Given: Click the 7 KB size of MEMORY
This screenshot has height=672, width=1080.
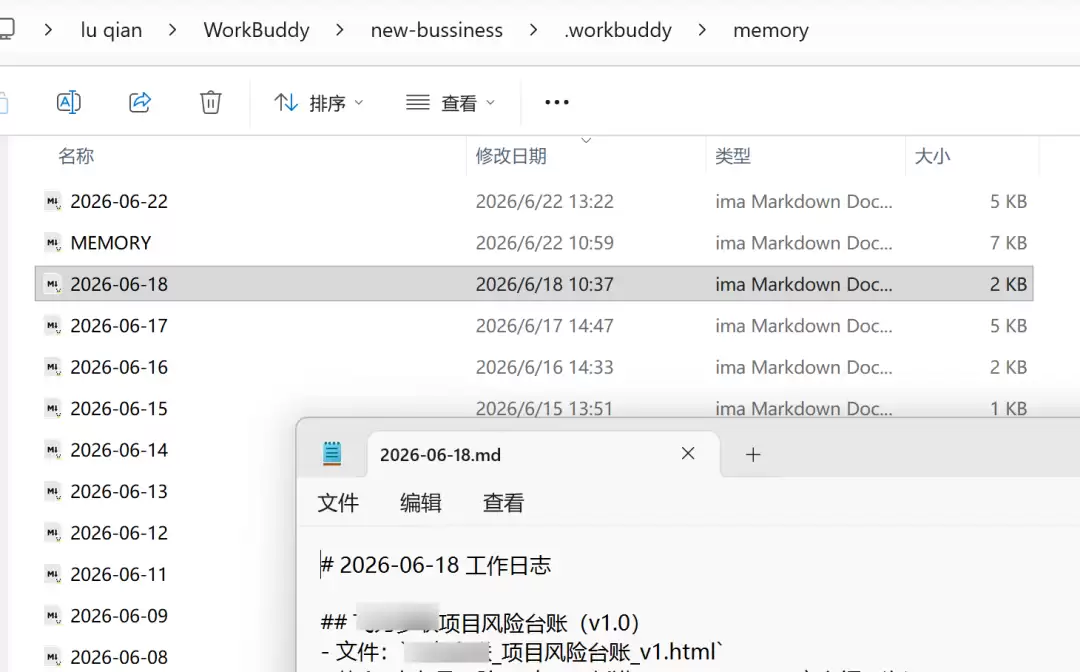Looking at the screenshot, I should click(1008, 243).
